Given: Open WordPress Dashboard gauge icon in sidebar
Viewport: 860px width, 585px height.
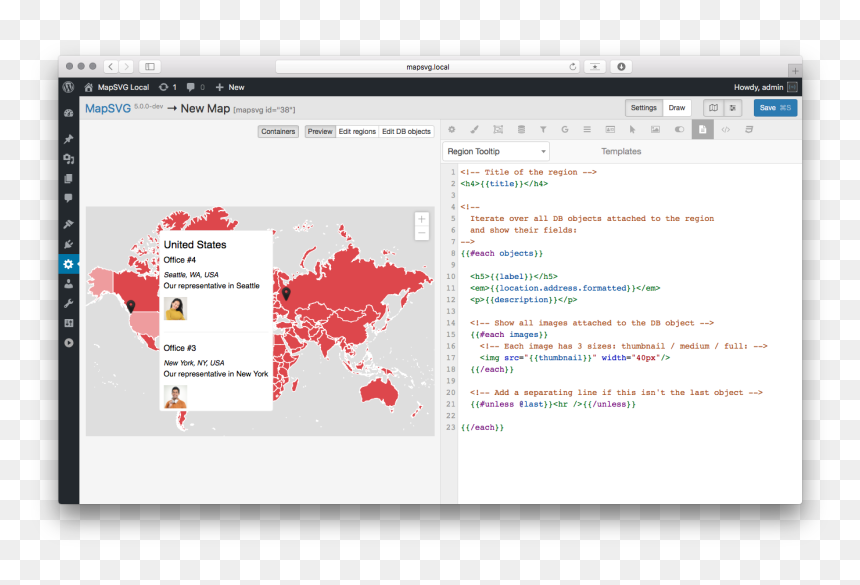Looking at the screenshot, I should point(69,113).
